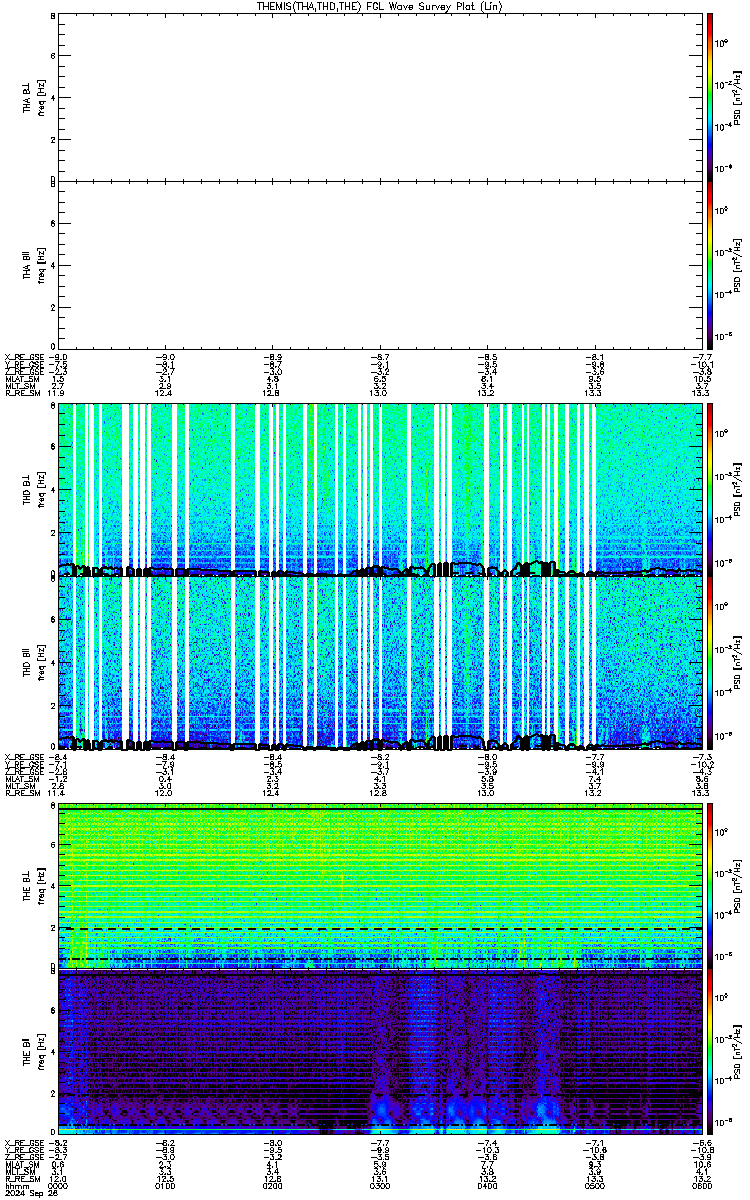Click the THD B-parallel PSD color bar
Image resolution: width=750 pixels, height=1200 pixels.
710,663
